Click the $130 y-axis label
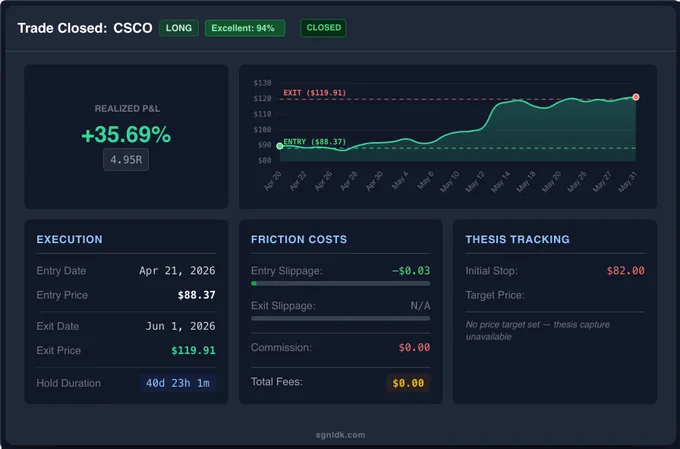The image size is (680, 449). [x=262, y=83]
